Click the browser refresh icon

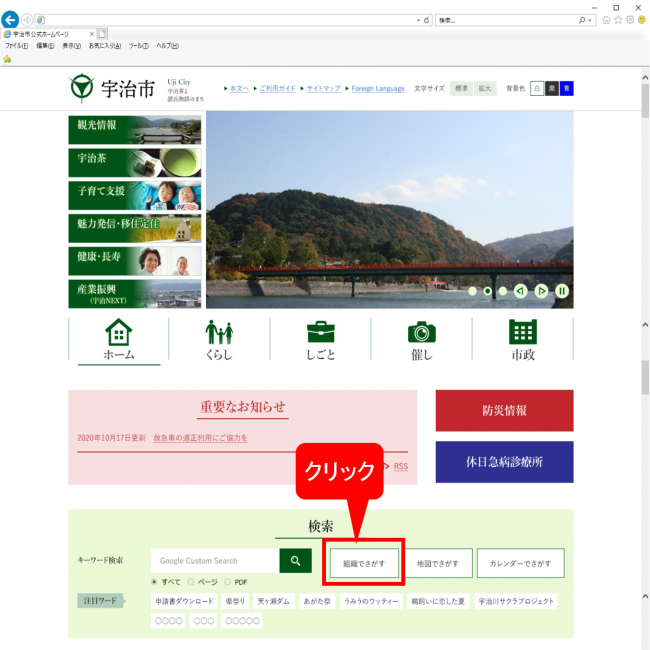[x=427, y=20]
